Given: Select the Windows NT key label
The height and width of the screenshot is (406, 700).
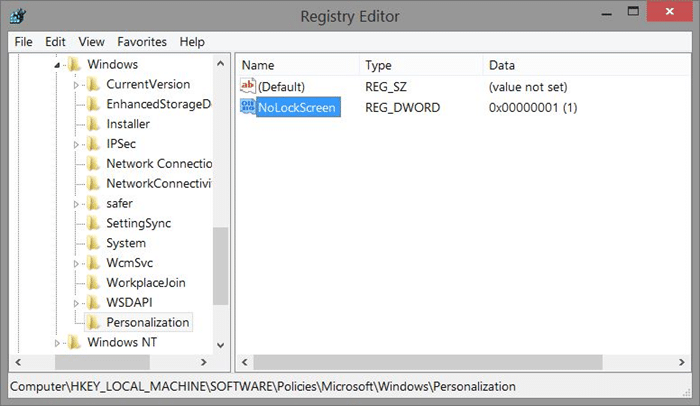Looking at the screenshot, I should point(122,342).
